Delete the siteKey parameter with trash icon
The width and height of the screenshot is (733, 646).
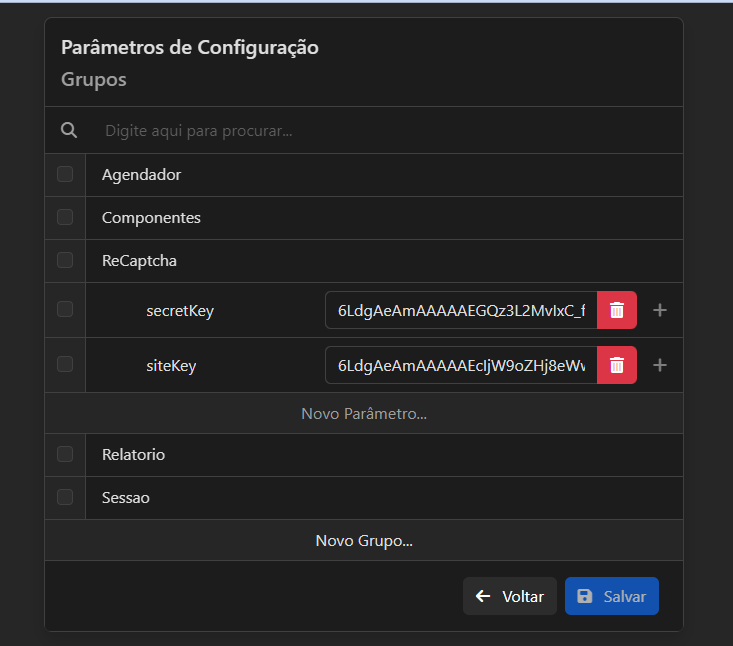pyautogui.click(x=617, y=365)
